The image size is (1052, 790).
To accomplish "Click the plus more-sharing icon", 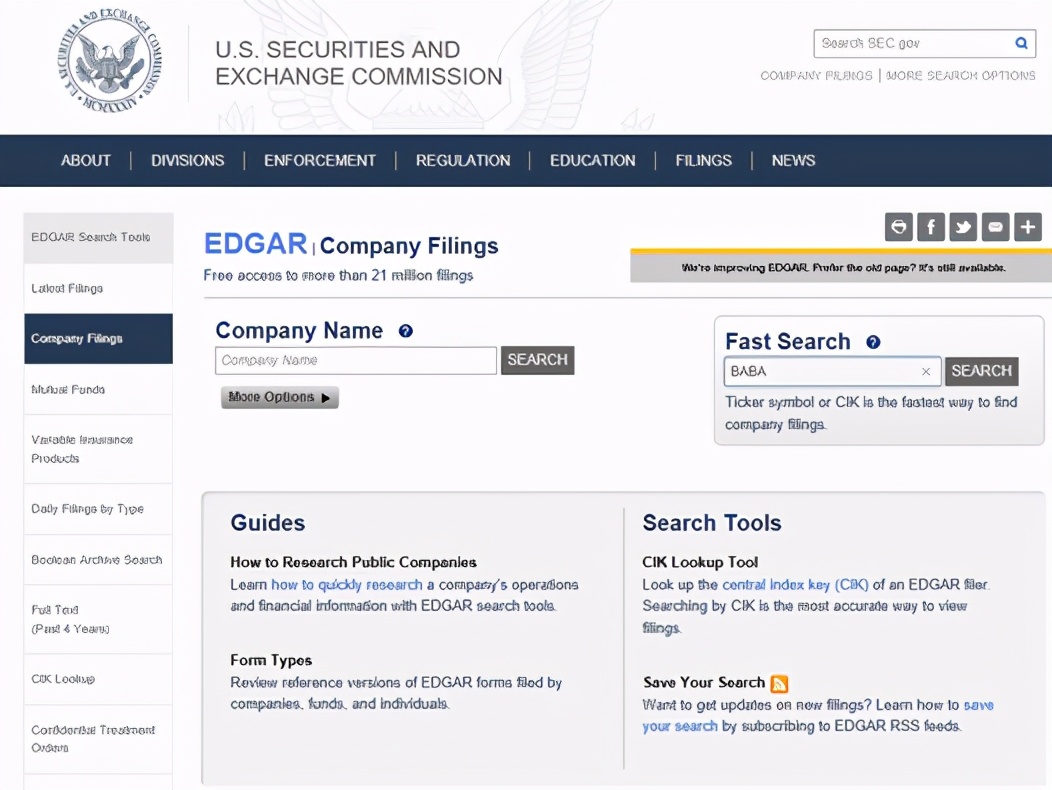I will click(1027, 227).
